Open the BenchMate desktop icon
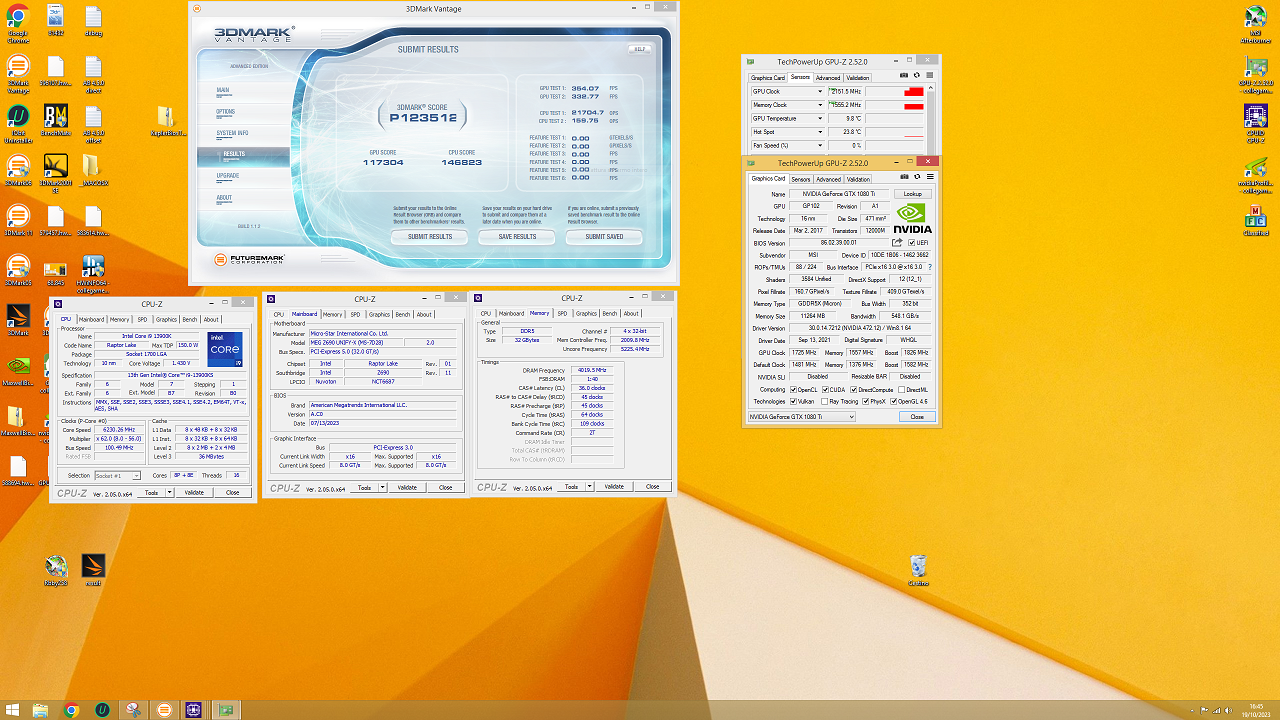 pos(56,118)
